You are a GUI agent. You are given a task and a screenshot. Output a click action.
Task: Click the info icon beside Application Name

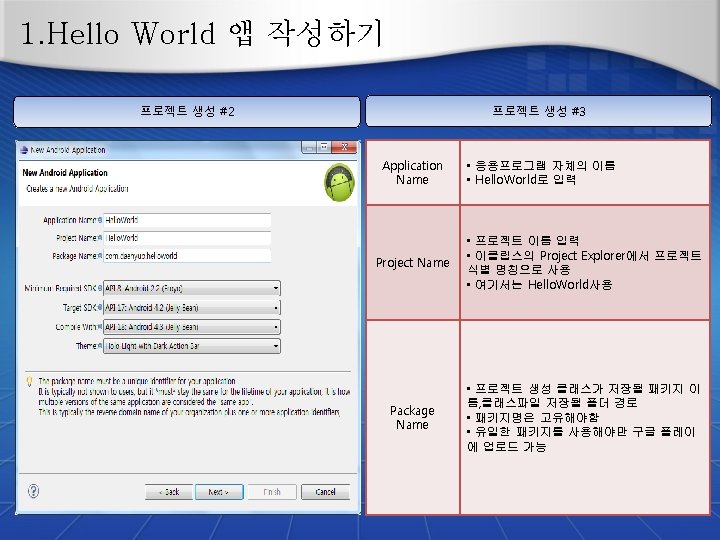point(100,220)
